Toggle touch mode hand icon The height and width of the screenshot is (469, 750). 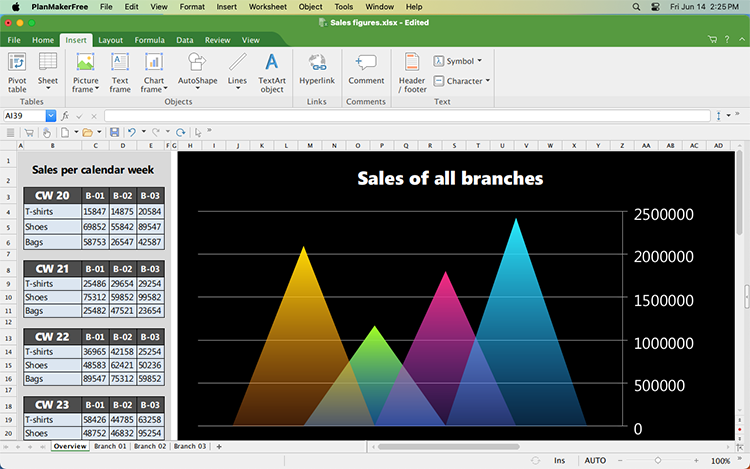[x=46, y=132]
